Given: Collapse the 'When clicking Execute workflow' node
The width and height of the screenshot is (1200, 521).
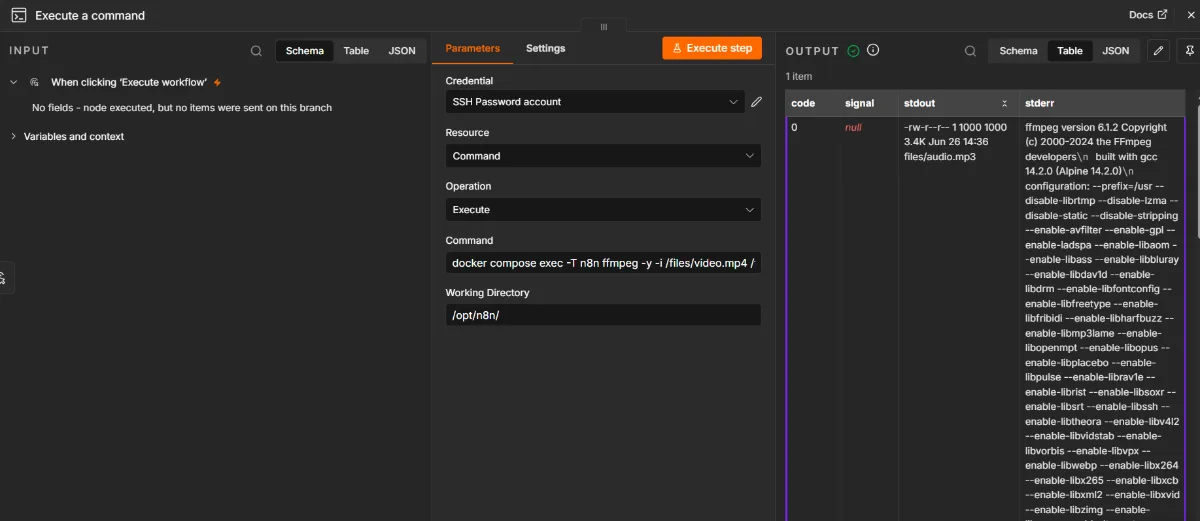Looking at the screenshot, I should [x=13, y=82].
